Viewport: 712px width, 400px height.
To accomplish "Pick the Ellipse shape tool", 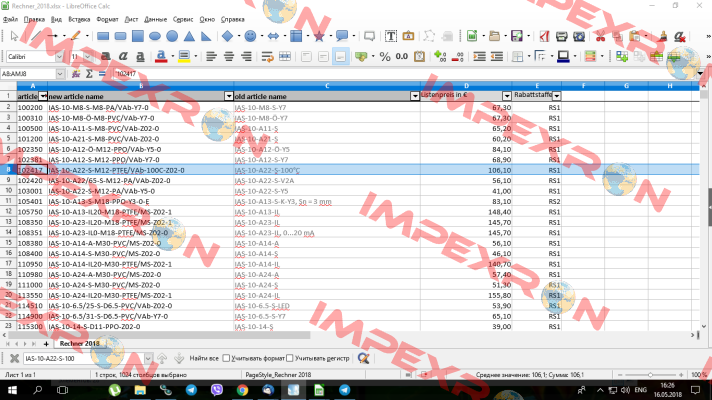I will tap(155, 36).
